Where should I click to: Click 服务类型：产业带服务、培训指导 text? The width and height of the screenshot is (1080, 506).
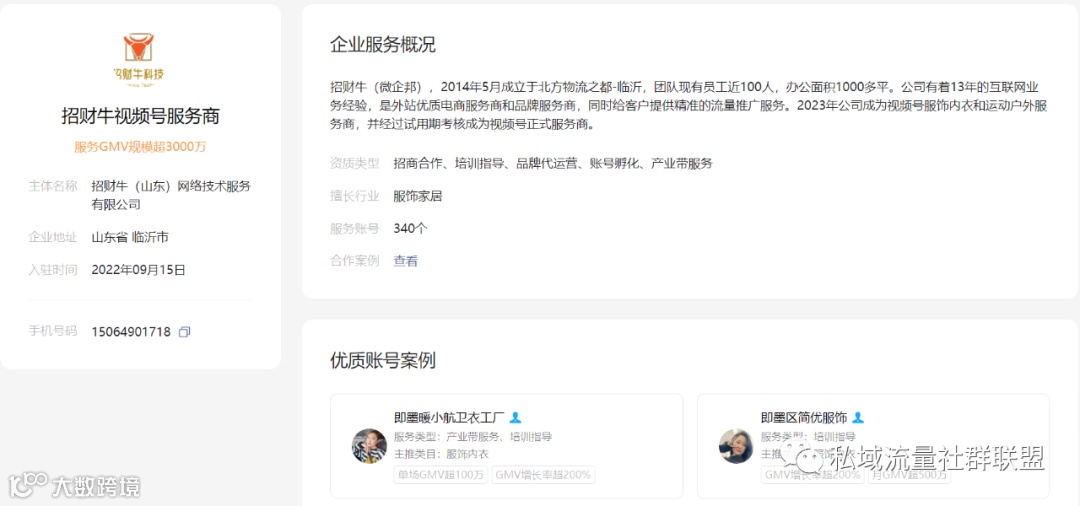pos(473,436)
